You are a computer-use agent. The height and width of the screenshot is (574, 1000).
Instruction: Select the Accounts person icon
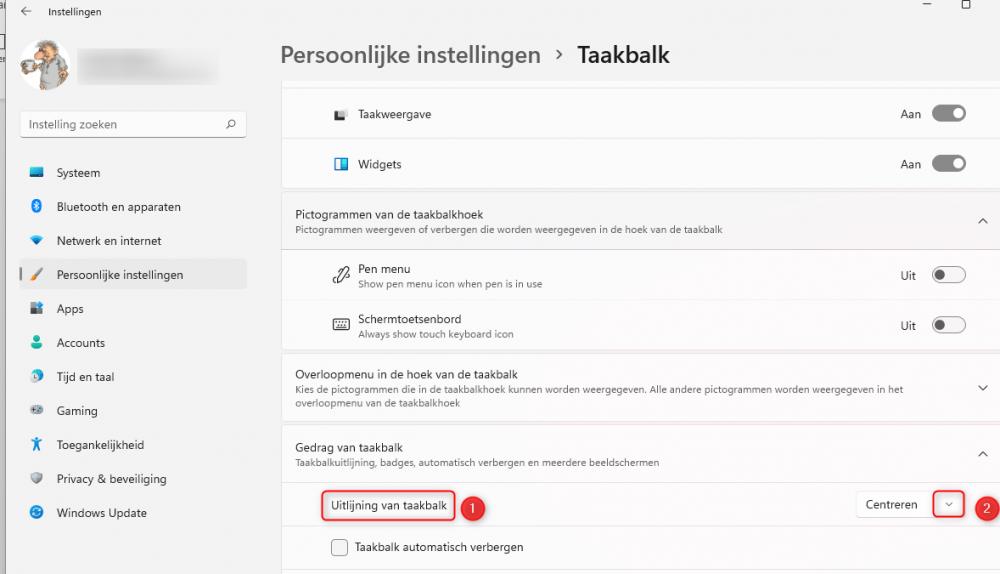tap(37, 343)
